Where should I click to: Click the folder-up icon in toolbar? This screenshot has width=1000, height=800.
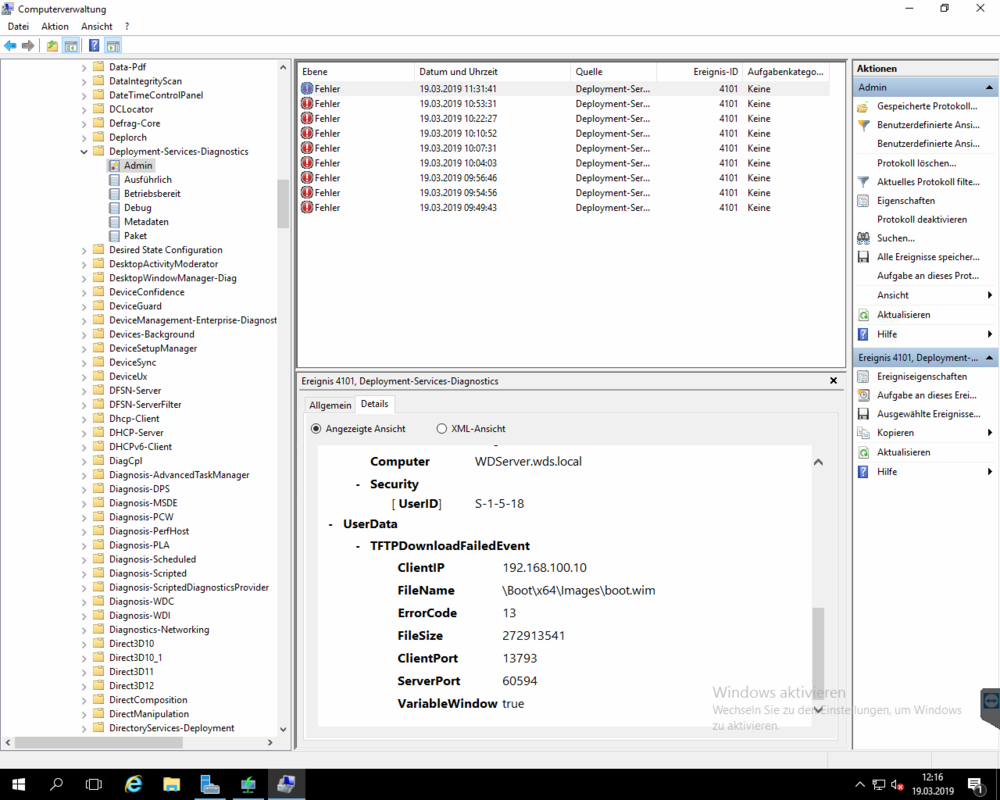click(x=52, y=46)
